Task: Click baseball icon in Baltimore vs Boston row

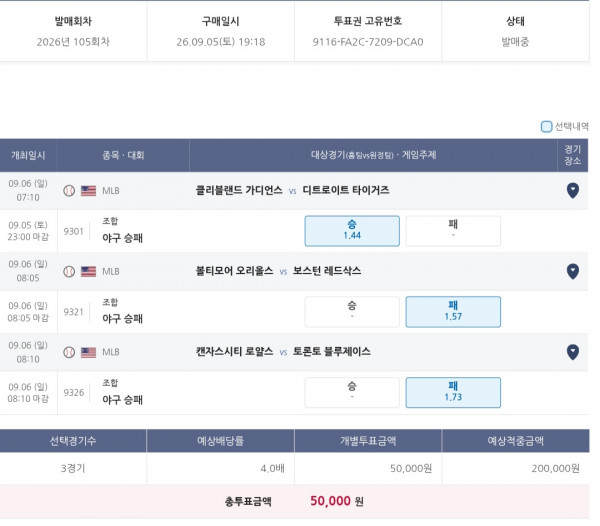Action: pyautogui.click(x=69, y=271)
